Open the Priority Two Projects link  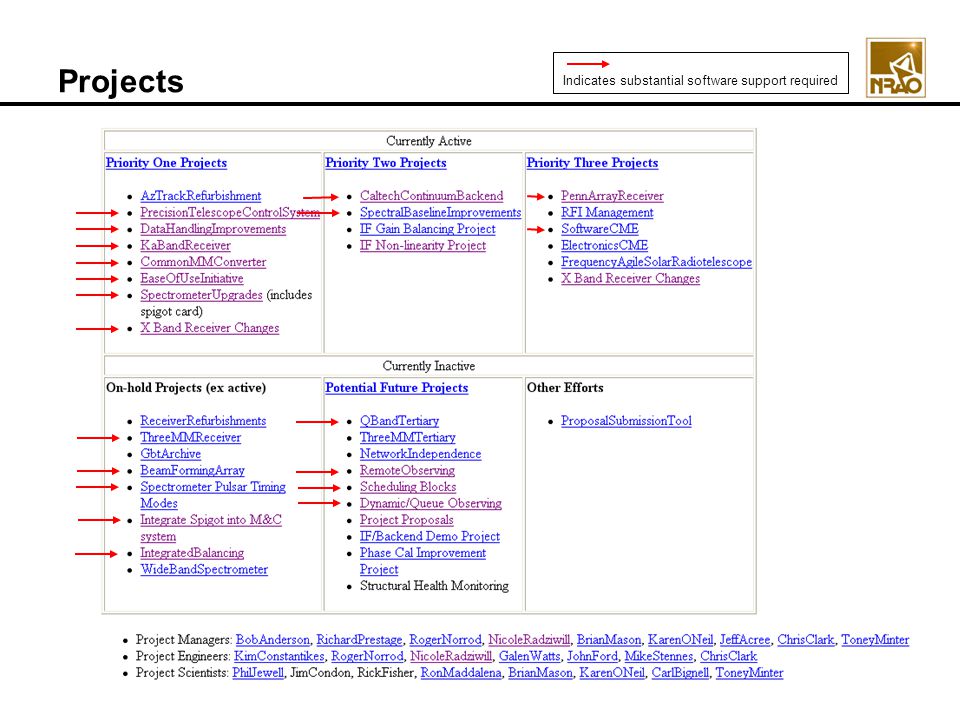(x=386, y=163)
